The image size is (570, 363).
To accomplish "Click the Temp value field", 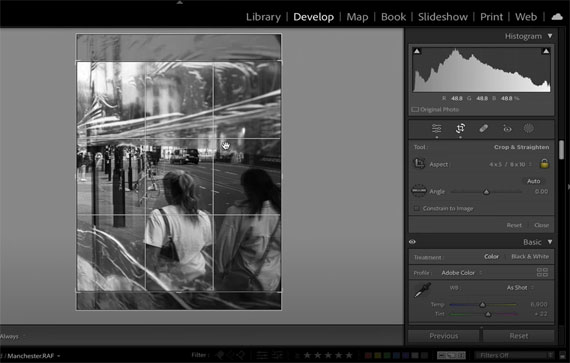I will click(538, 304).
